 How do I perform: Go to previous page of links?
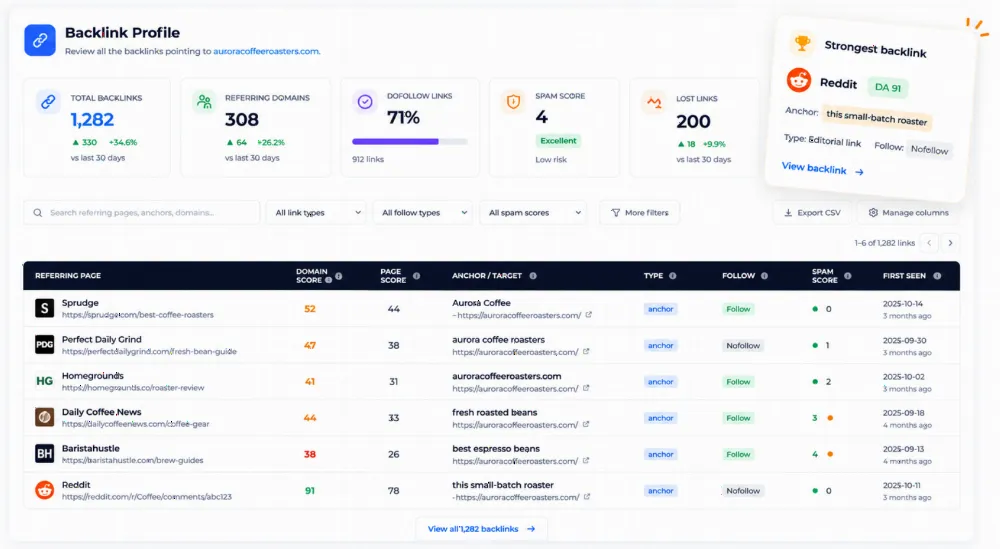(929, 243)
